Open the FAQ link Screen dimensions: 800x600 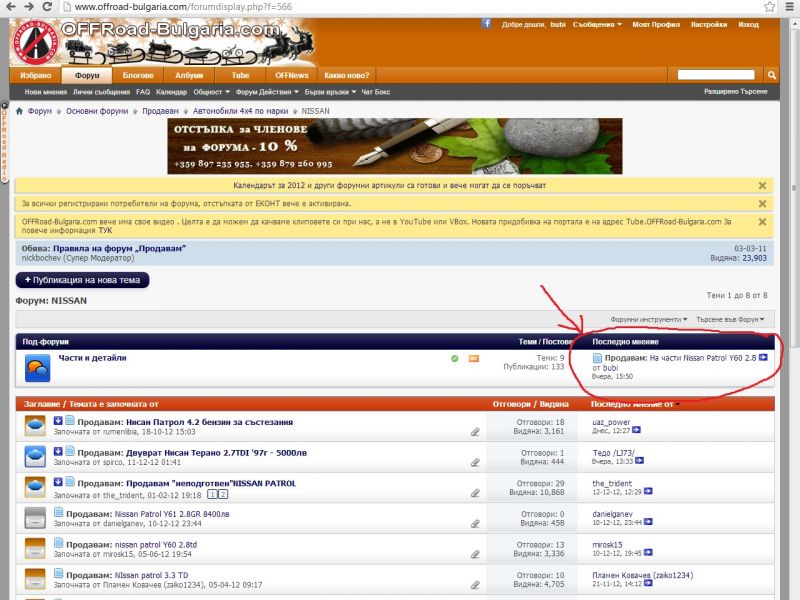(x=143, y=92)
